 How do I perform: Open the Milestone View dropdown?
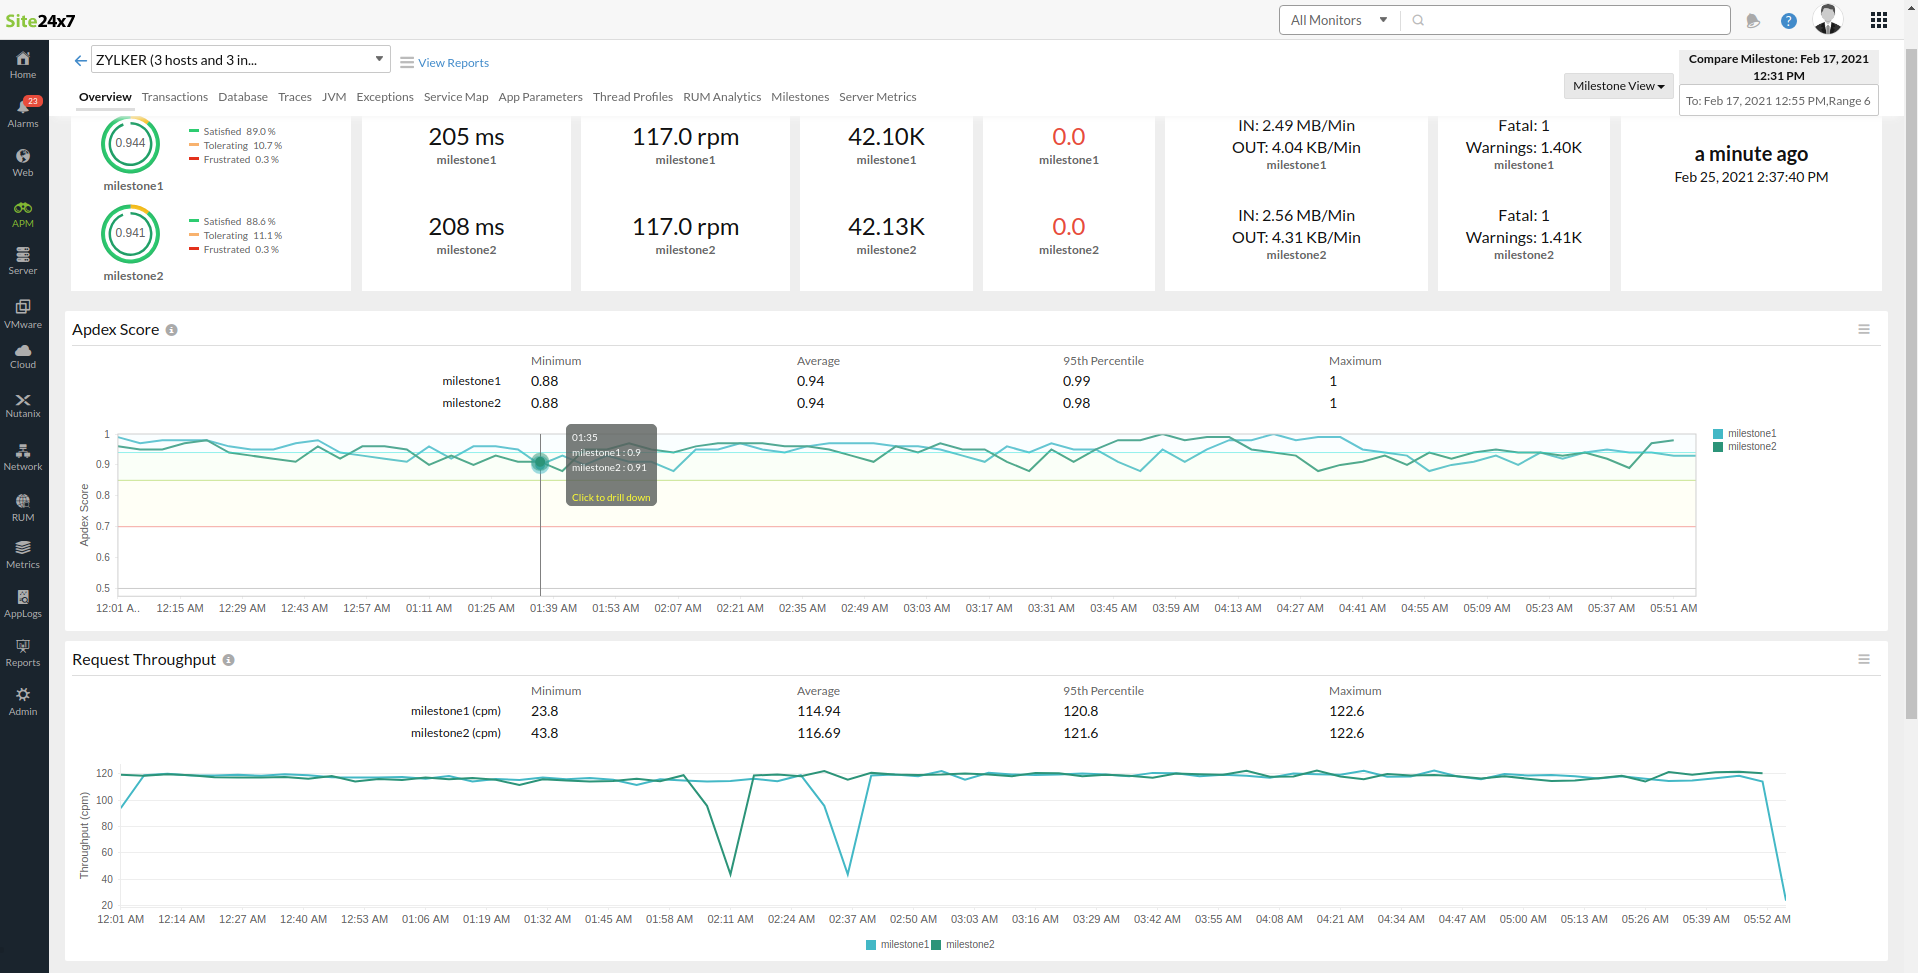[1618, 86]
